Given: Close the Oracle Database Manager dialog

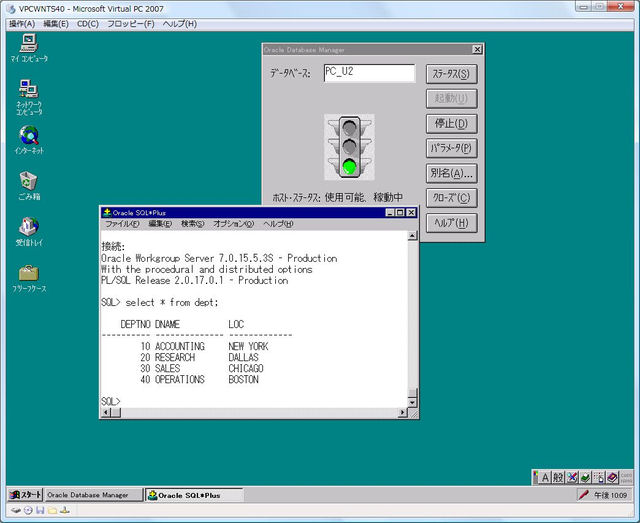Looking at the screenshot, I should pyautogui.click(x=477, y=49).
